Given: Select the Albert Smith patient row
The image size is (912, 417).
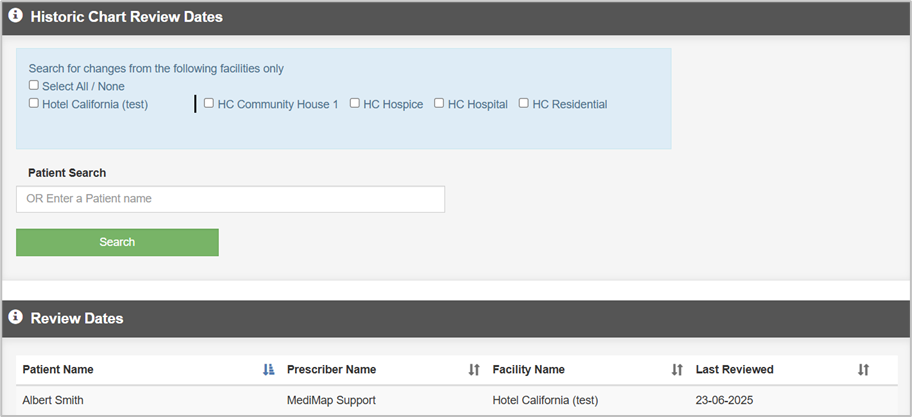Looking at the screenshot, I should point(53,401).
